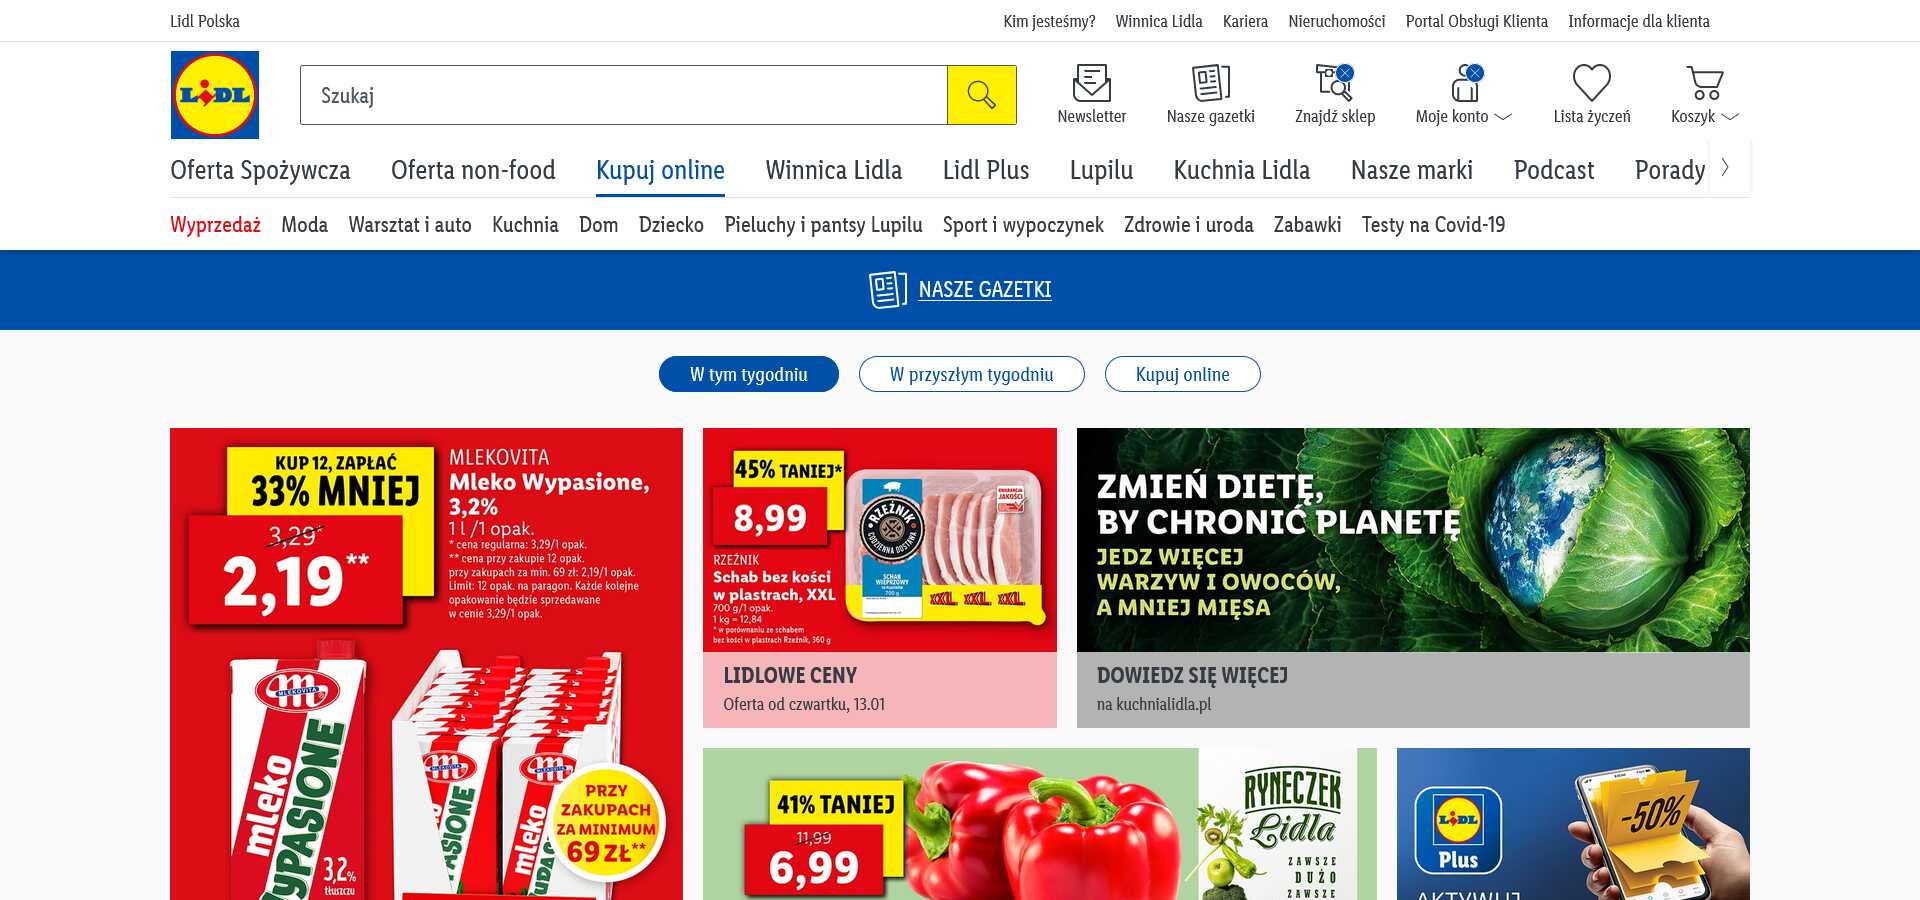Open the Lista życzeń heart icon
This screenshot has height=900, width=1920.
[1592, 83]
